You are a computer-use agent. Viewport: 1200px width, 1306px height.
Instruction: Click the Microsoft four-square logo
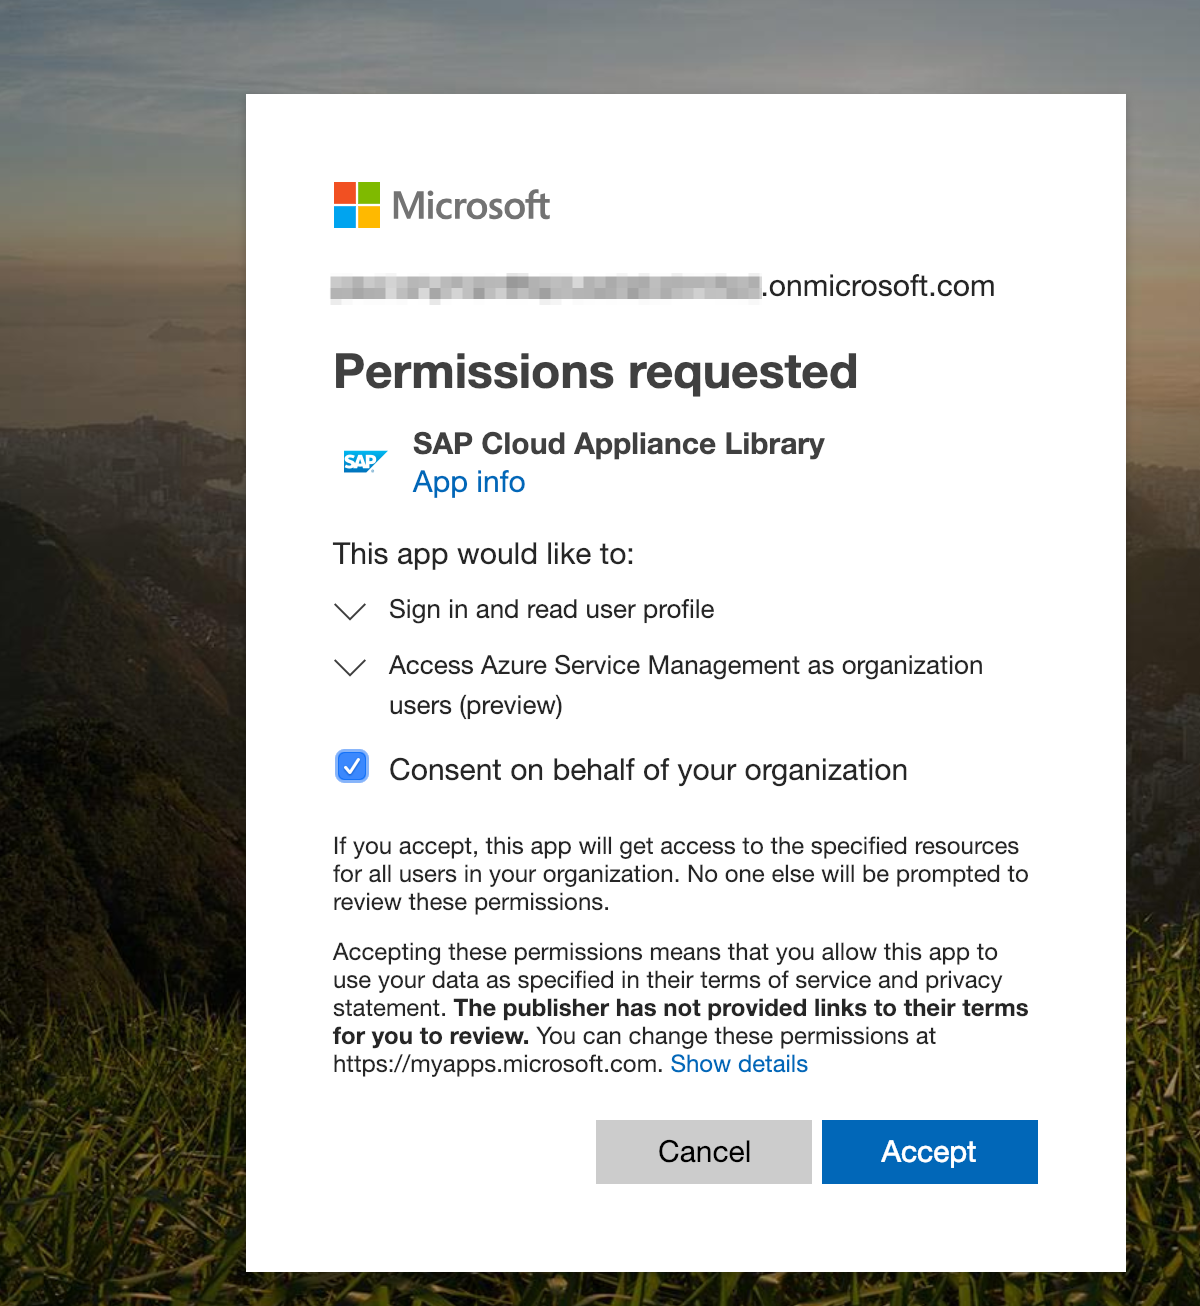click(356, 205)
